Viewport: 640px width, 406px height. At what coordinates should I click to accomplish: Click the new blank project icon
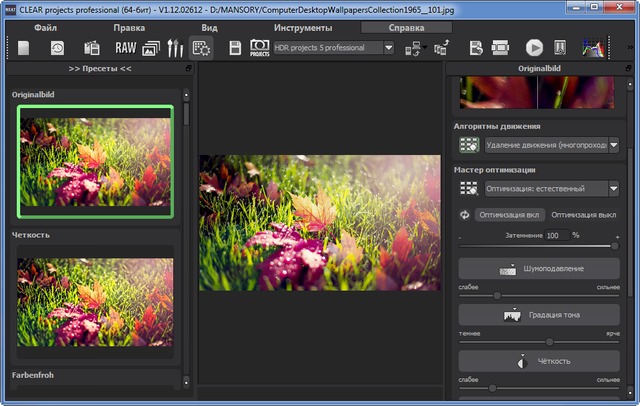pyautogui.click(x=24, y=47)
